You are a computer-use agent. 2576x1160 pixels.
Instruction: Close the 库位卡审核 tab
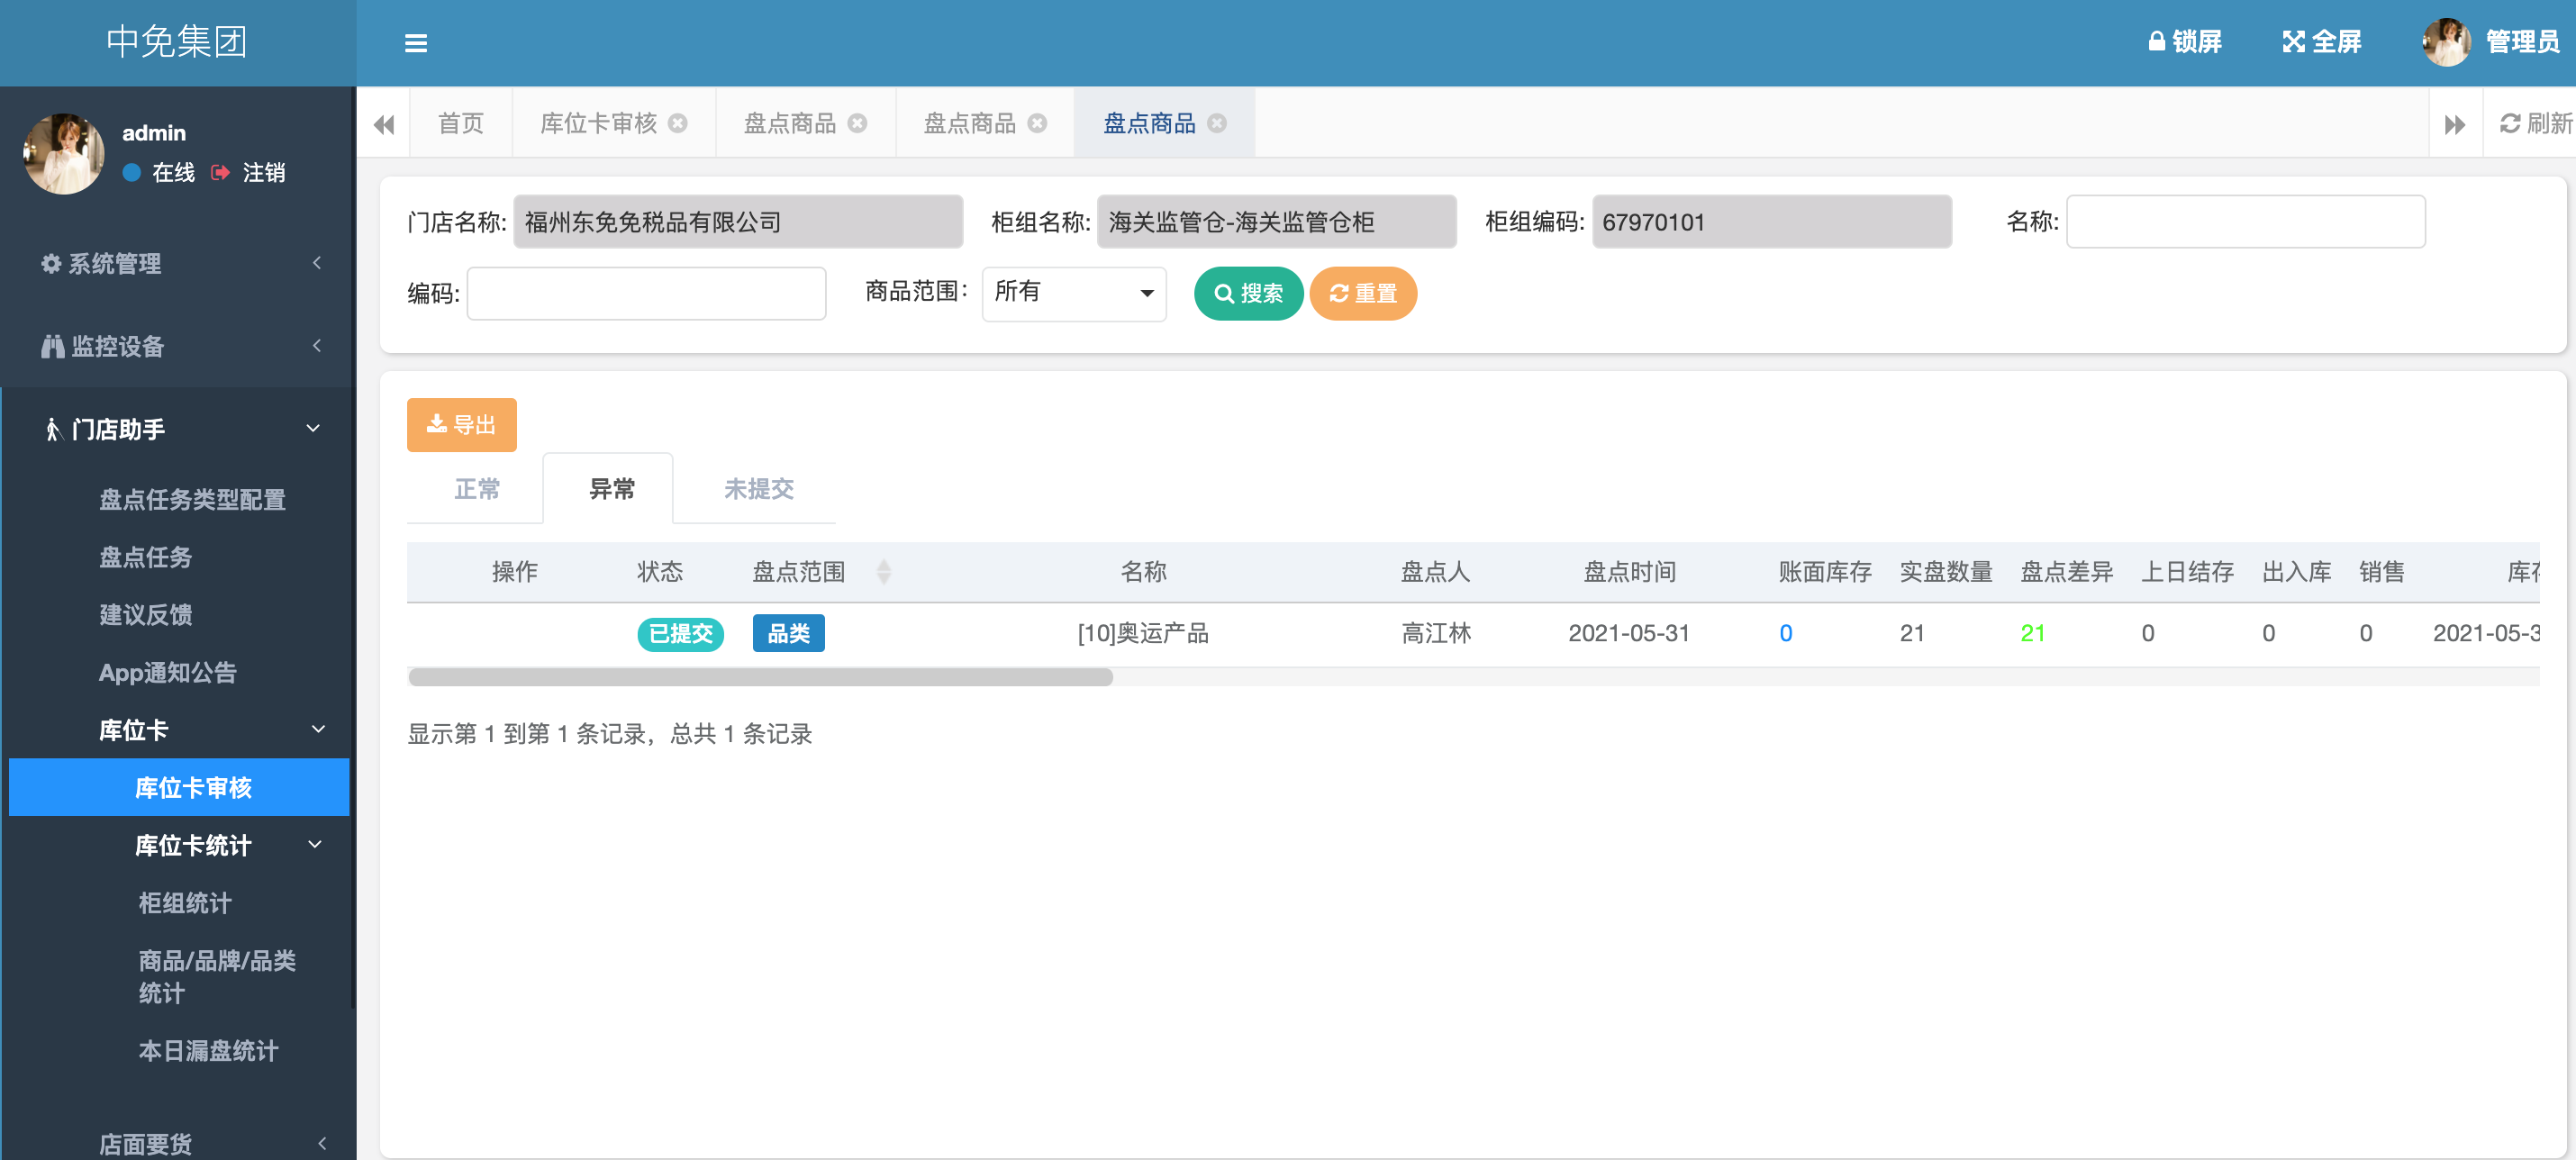tap(678, 123)
